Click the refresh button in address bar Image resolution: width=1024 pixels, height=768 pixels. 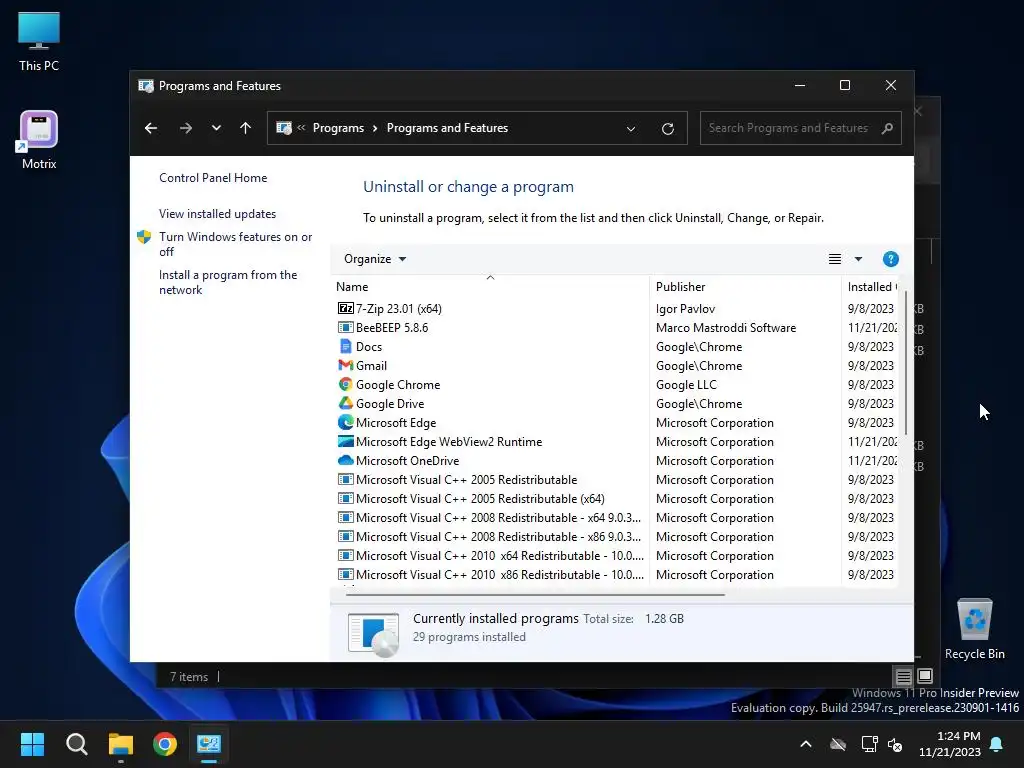click(667, 128)
